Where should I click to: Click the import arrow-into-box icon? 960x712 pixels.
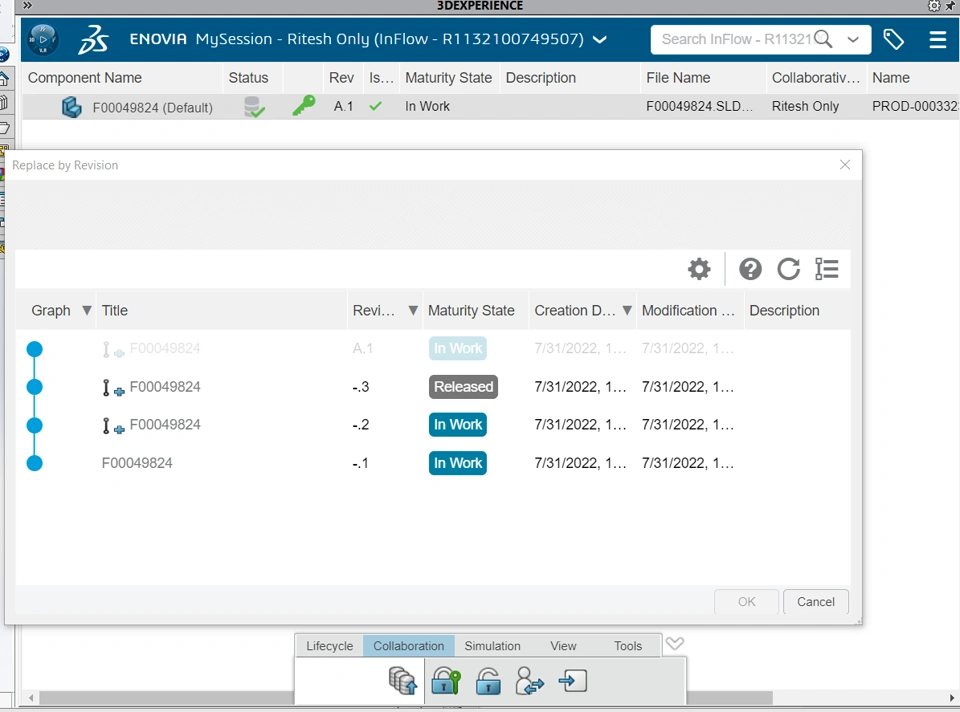click(x=572, y=681)
